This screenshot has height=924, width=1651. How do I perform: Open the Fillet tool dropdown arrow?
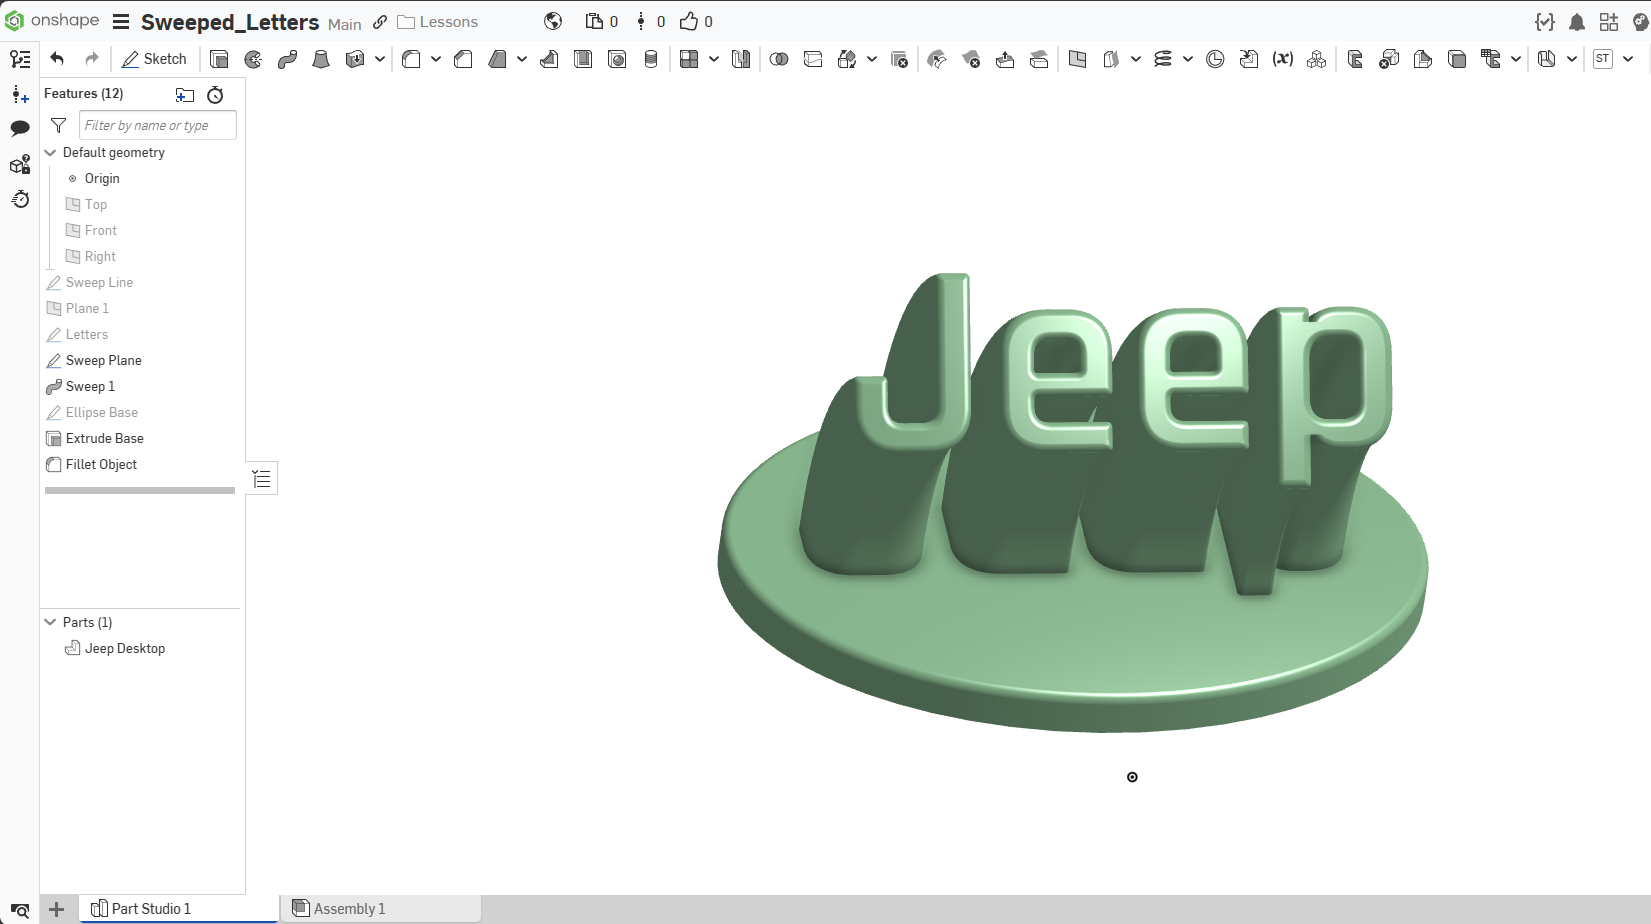(436, 59)
